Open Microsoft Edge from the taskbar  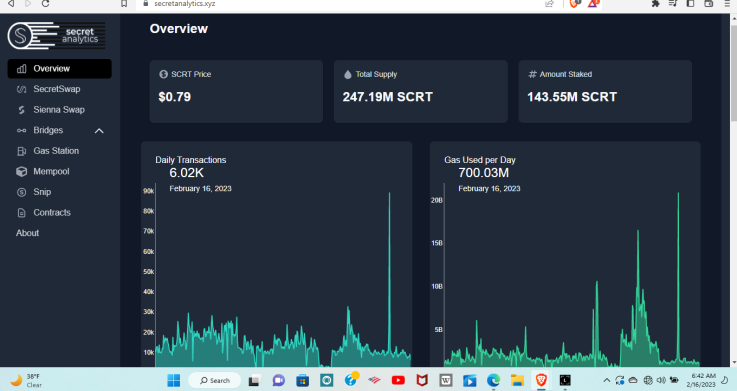(x=494, y=380)
